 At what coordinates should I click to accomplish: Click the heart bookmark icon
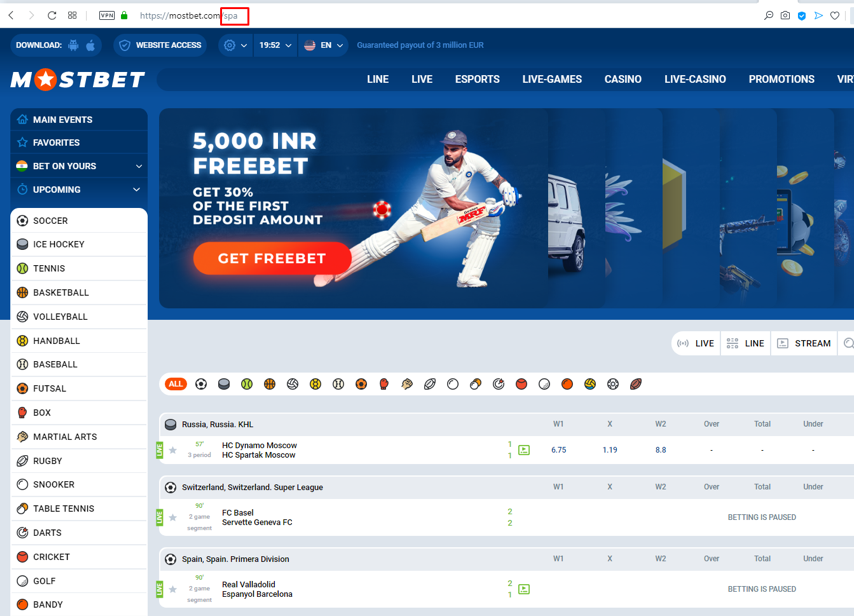tap(834, 15)
